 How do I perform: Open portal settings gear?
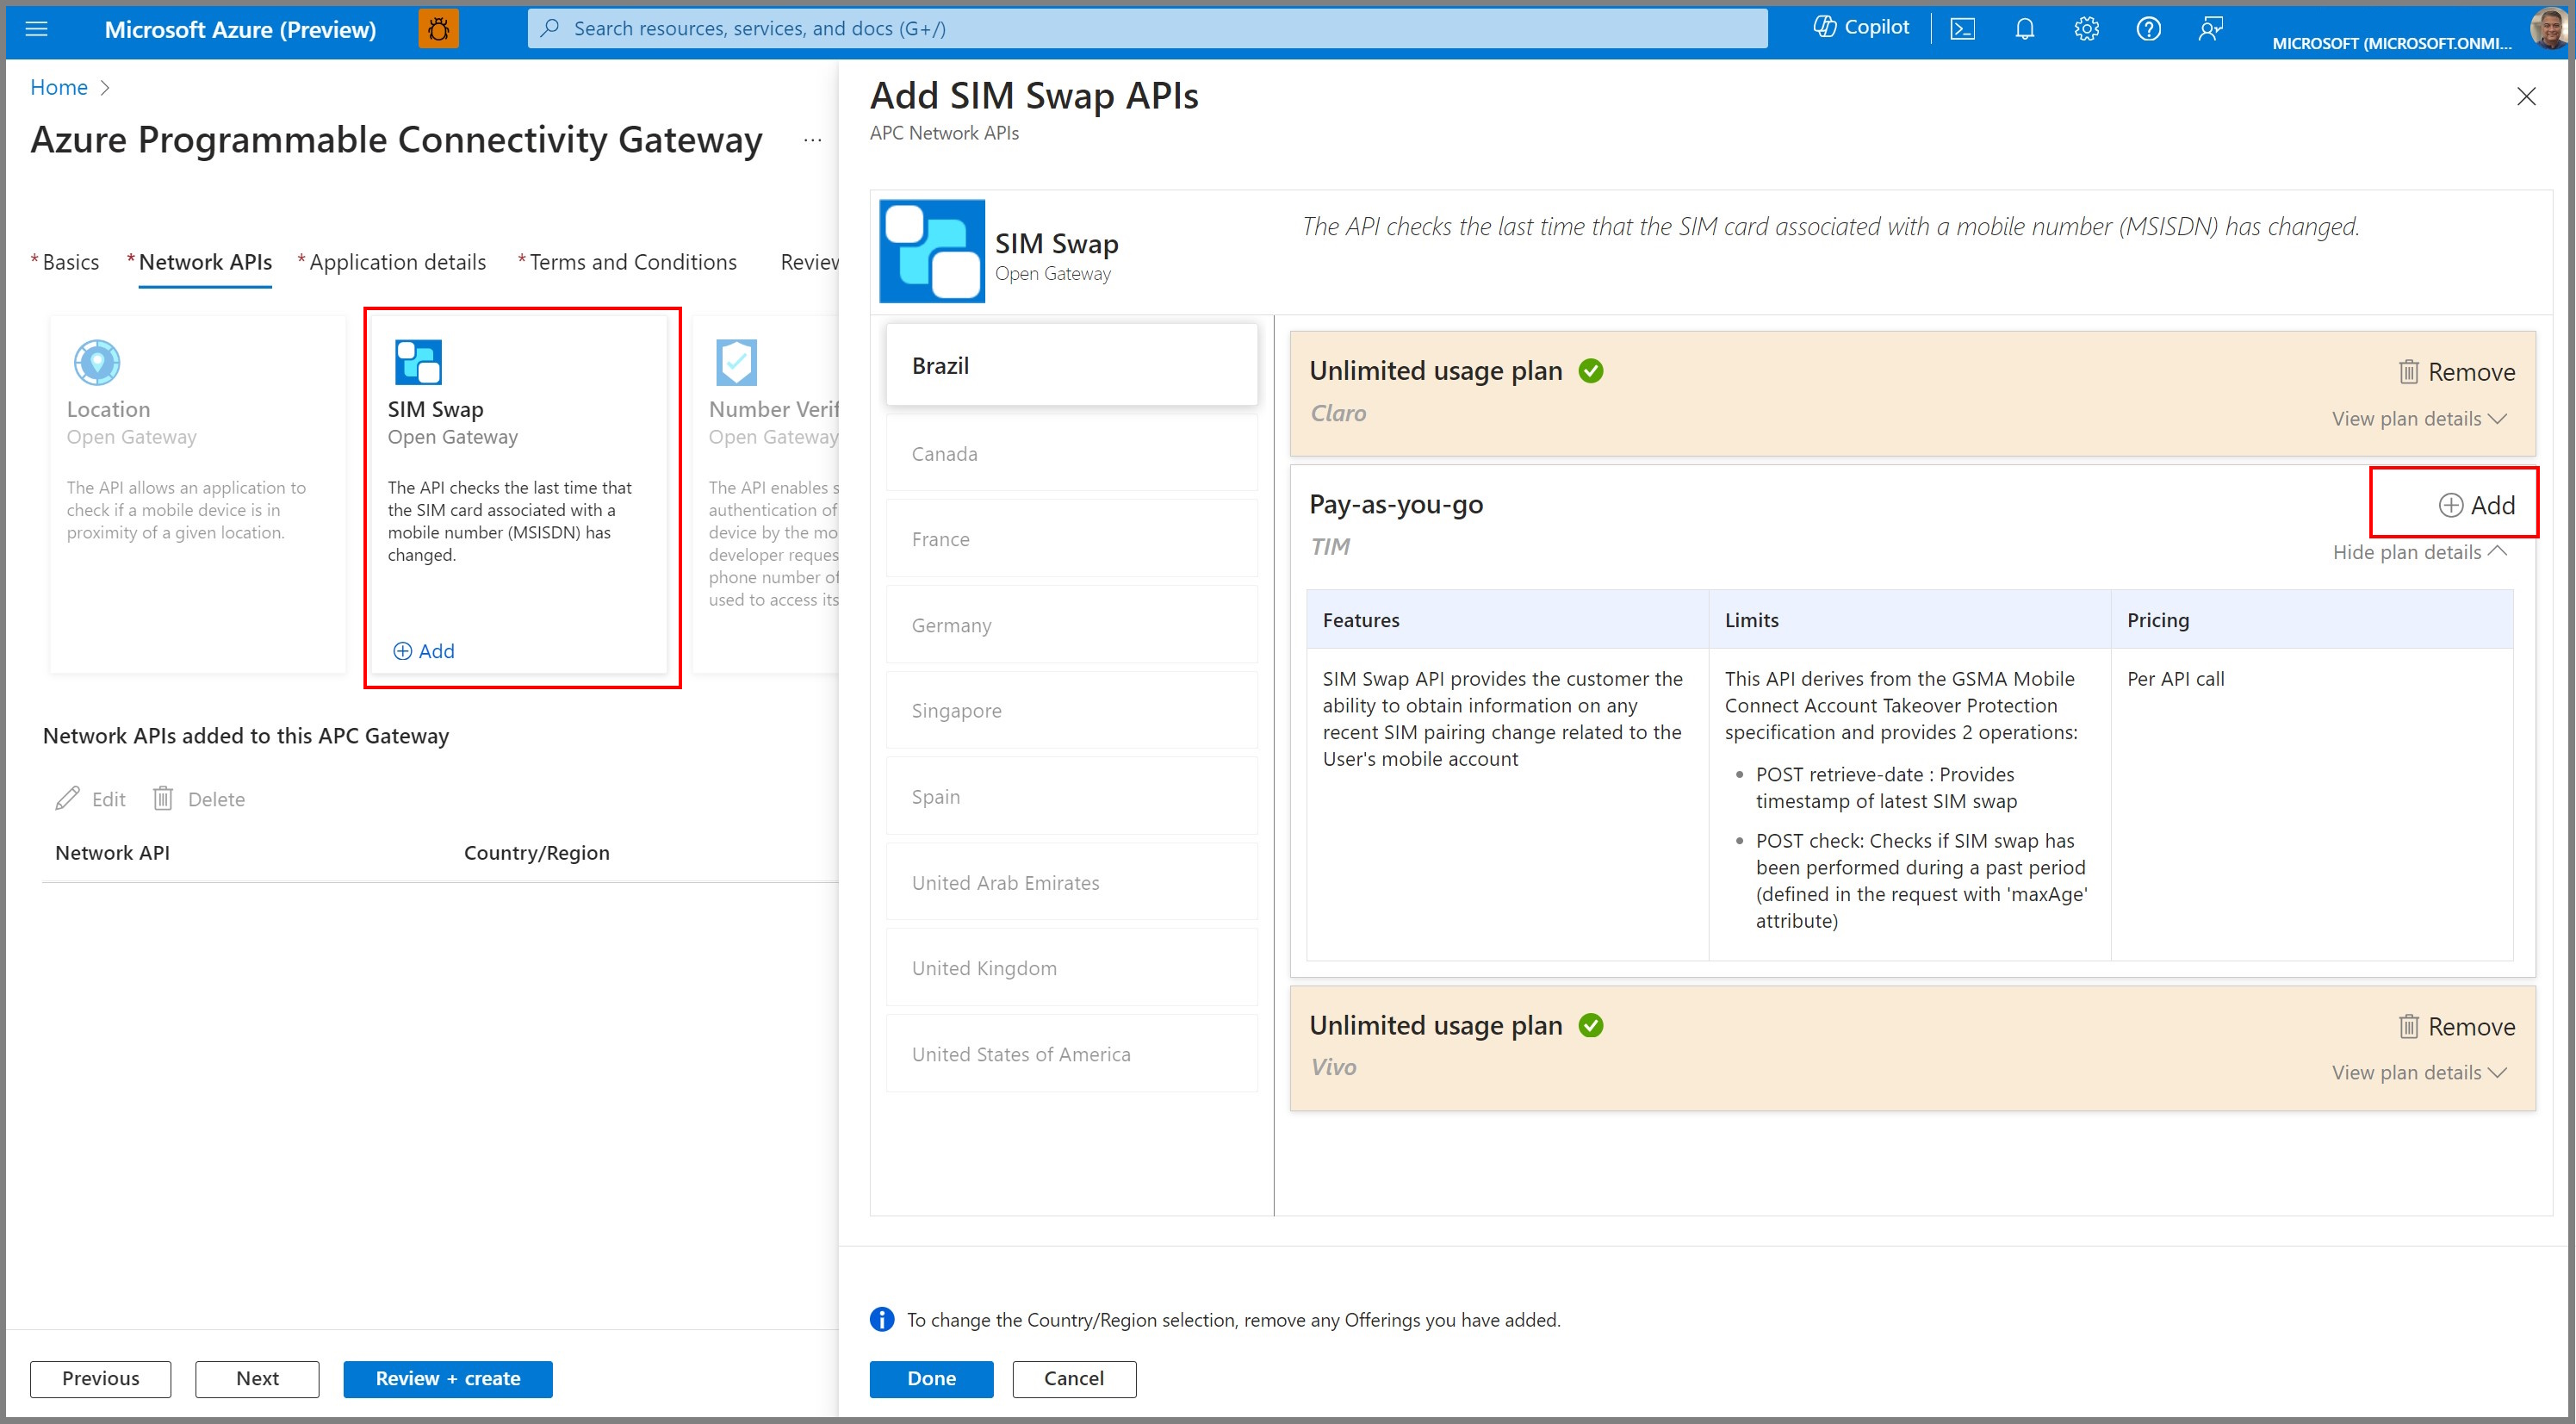point(2086,29)
